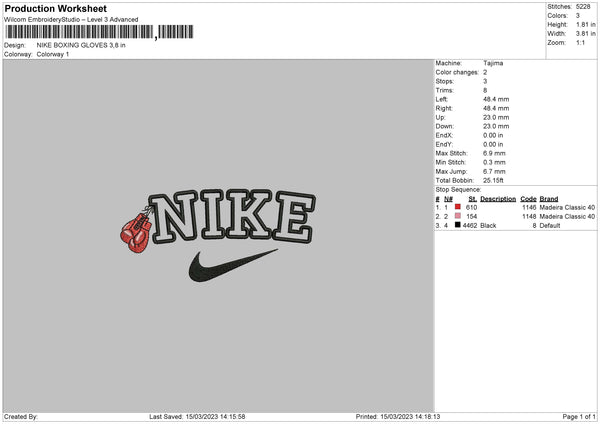The height and width of the screenshot is (424, 600).
Task: Click design name 'NIKE BOXING GLOVES 3,8 in'
Action: 81,45
